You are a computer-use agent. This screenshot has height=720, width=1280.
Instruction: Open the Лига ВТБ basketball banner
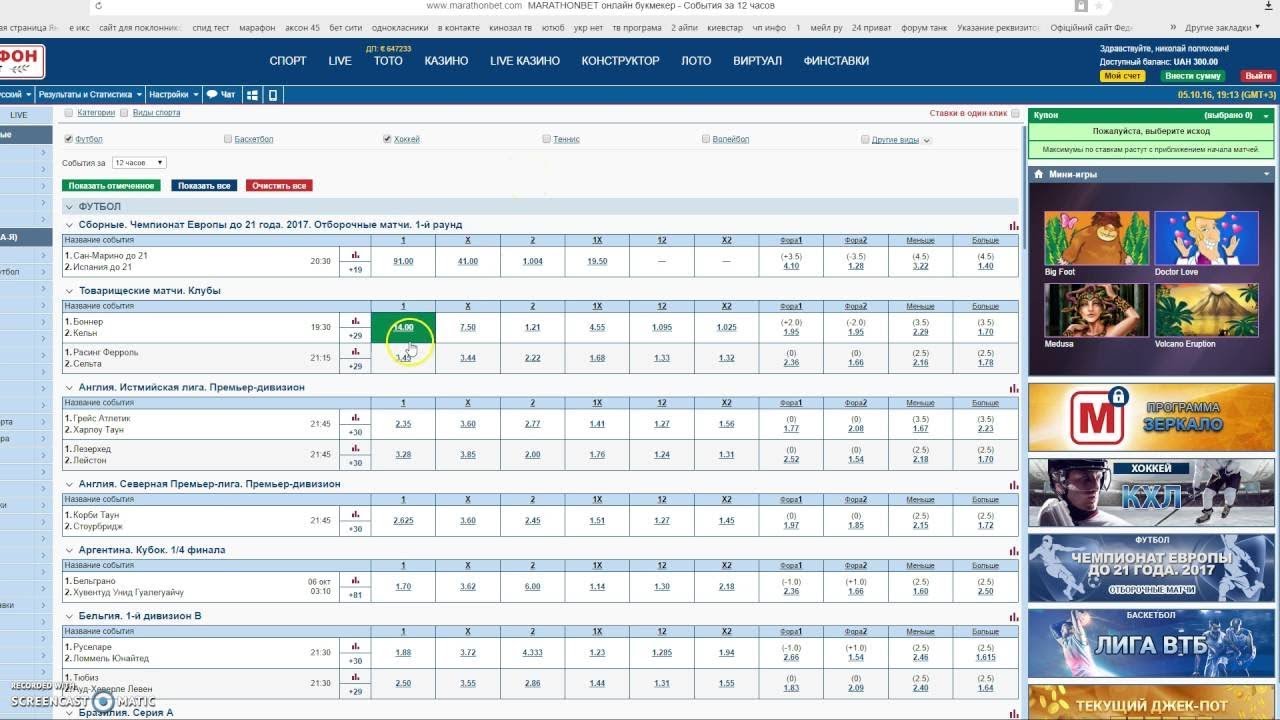click(x=1150, y=643)
